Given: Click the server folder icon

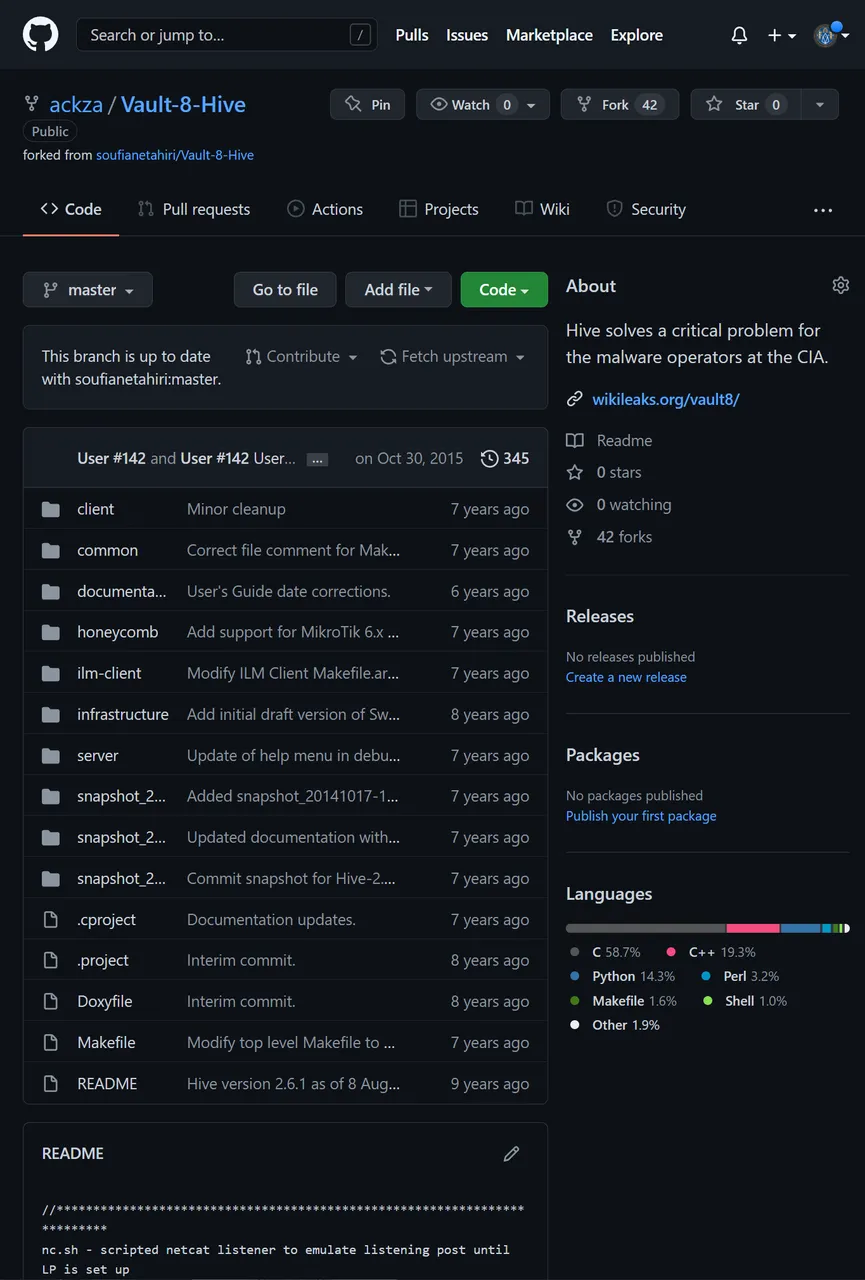Looking at the screenshot, I should 51,755.
